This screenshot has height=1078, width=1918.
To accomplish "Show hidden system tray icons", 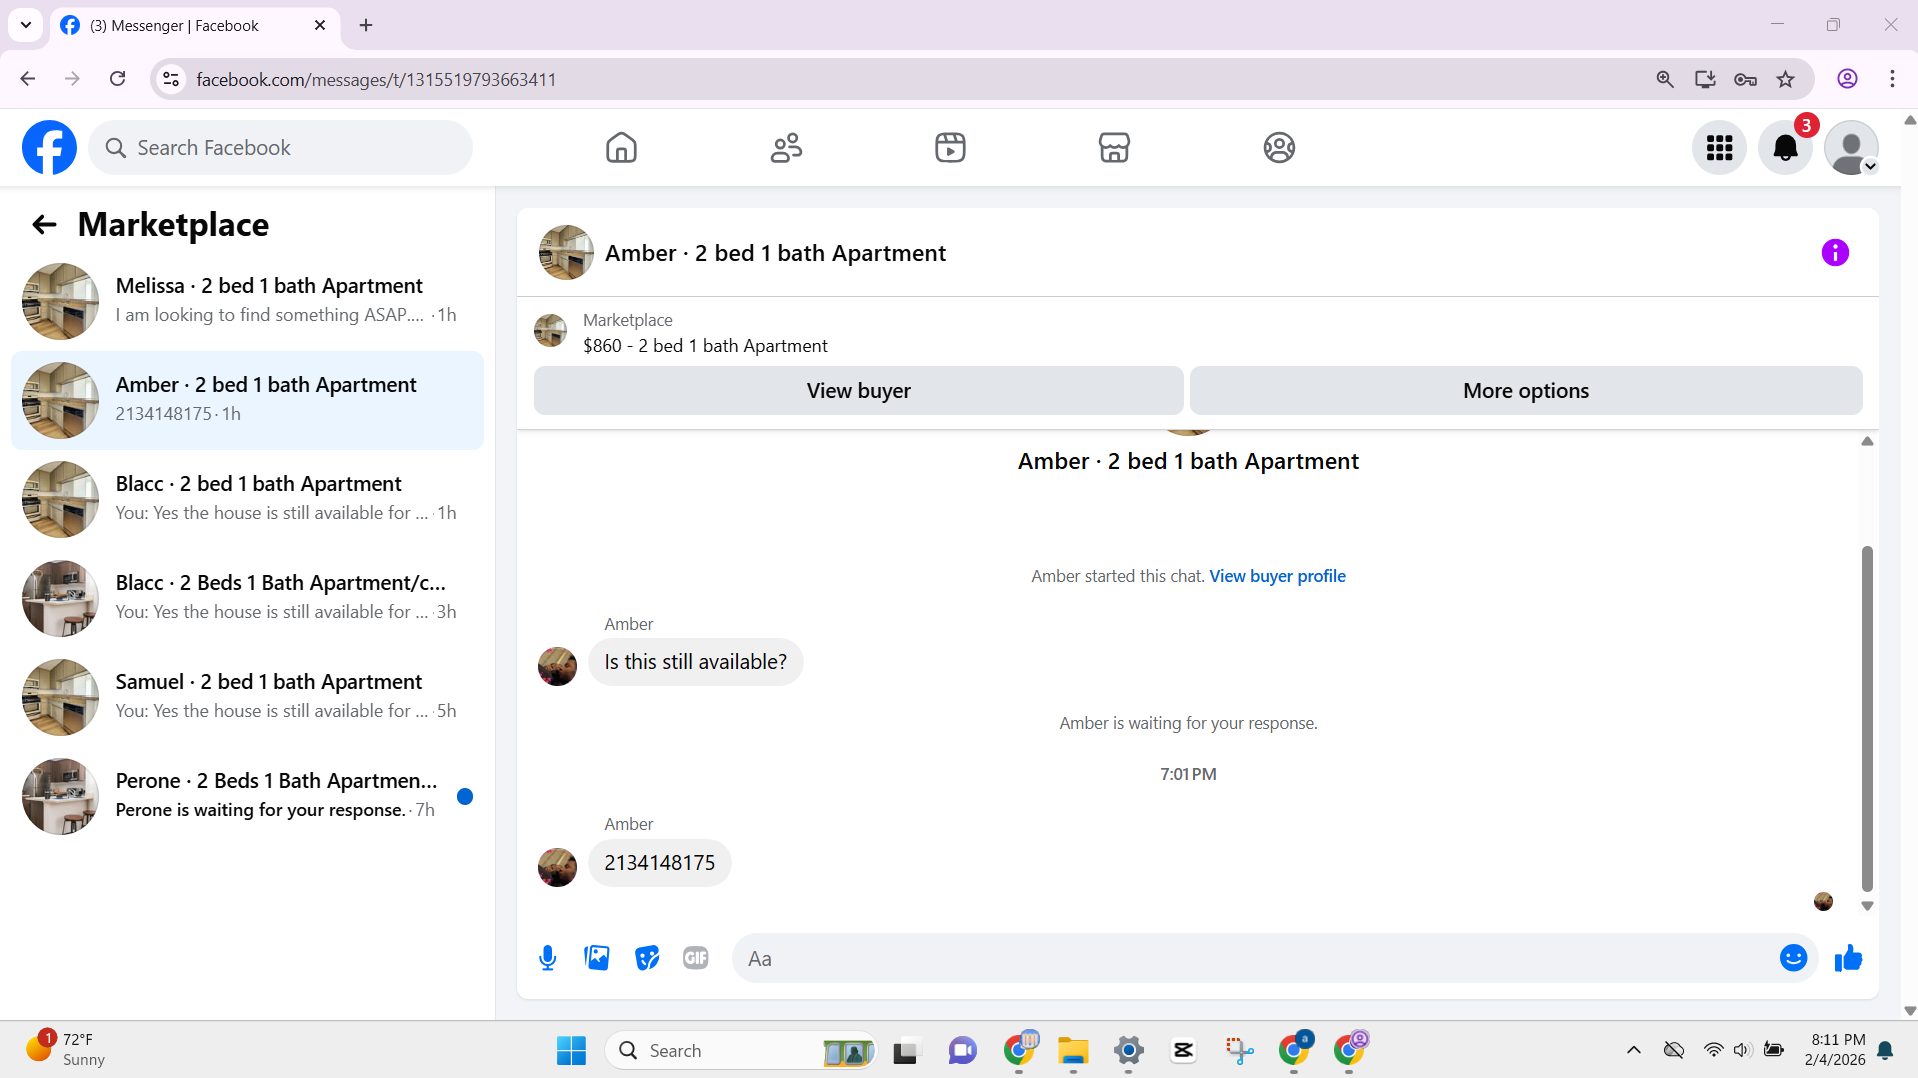I will (x=1634, y=1050).
